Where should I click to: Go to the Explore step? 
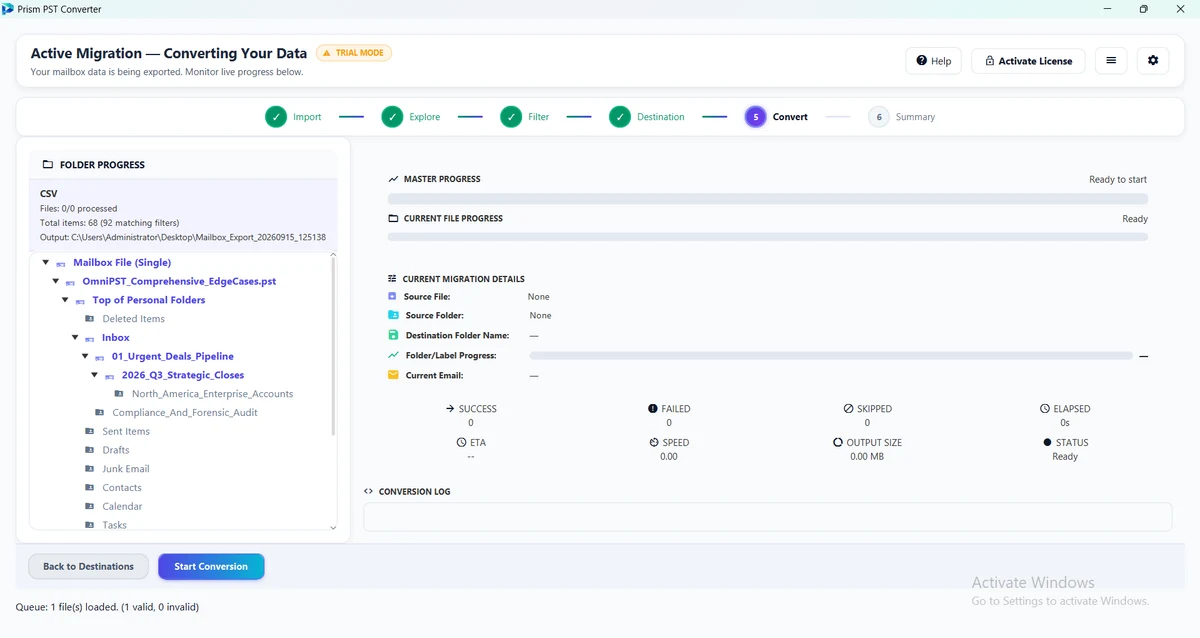pyautogui.click(x=425, y=117)
